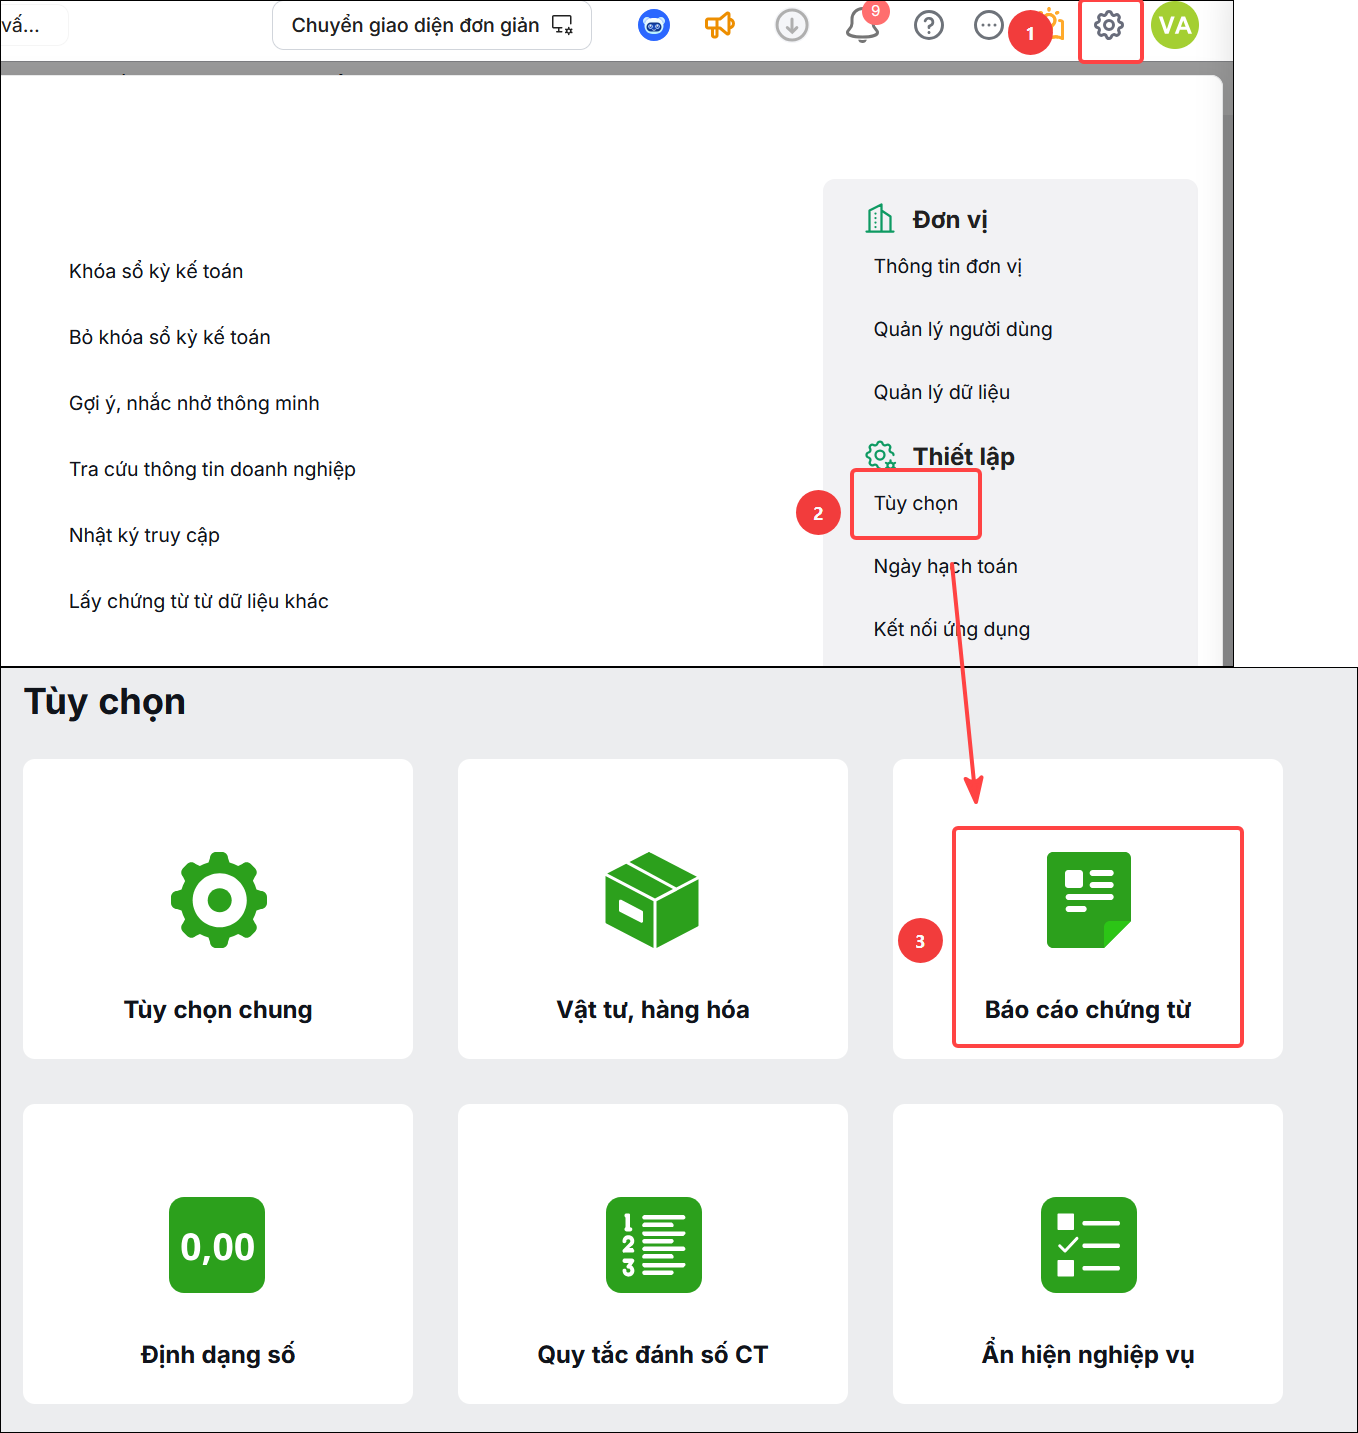Screen dimensions: 1358x1433
Task: Click the download arrow icon
Action: (x=792, y=25)
